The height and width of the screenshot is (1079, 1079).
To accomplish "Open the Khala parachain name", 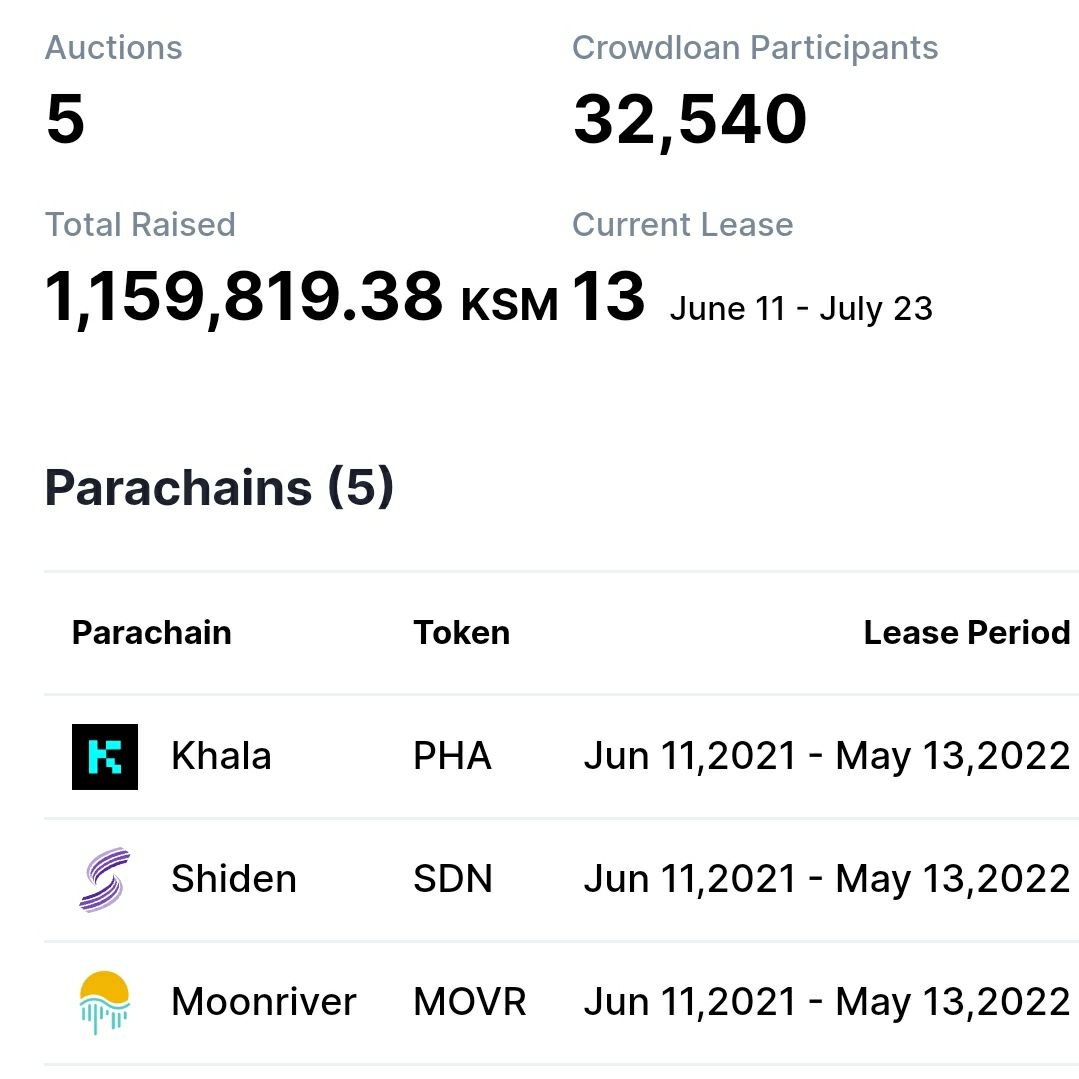I will click(221, 756).
